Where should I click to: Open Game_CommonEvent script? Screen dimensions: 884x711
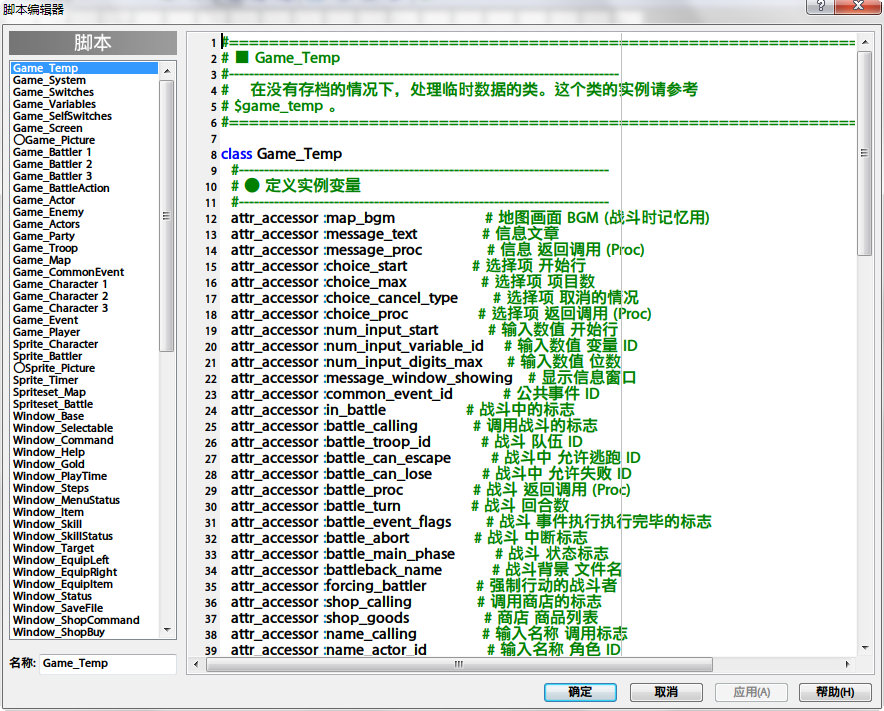point(69,272)
